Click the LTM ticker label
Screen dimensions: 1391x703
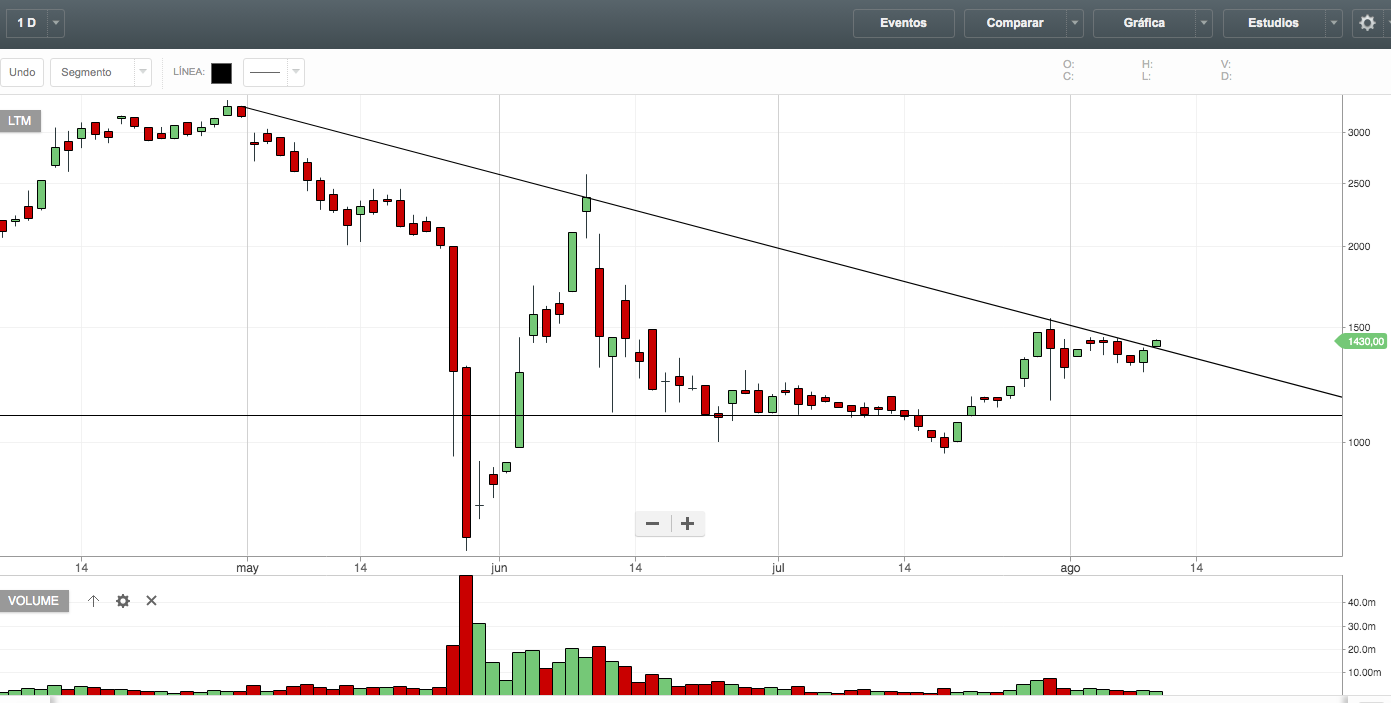pyautogui.click(x=20, y=121)
